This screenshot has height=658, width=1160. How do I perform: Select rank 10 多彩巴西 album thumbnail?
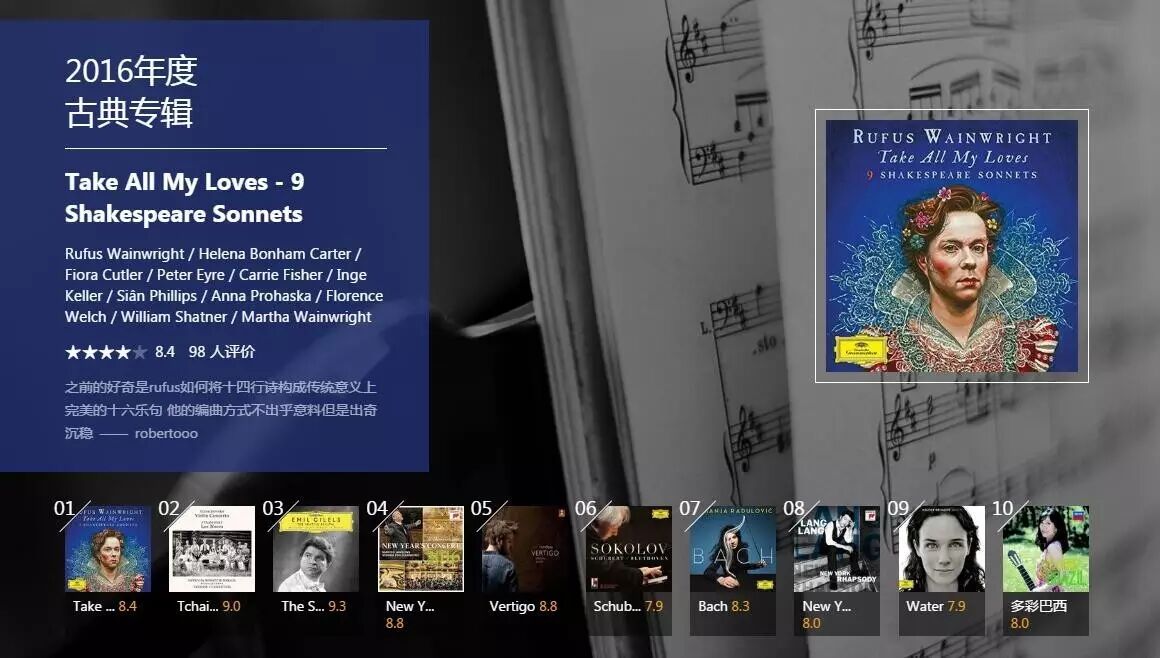tap(1046, 549)
